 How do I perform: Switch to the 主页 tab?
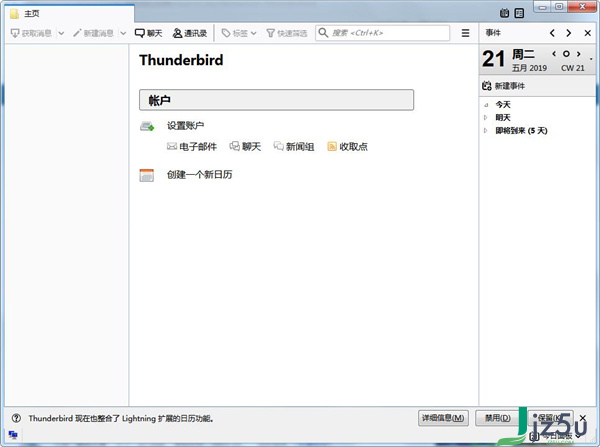click(70, 14)
